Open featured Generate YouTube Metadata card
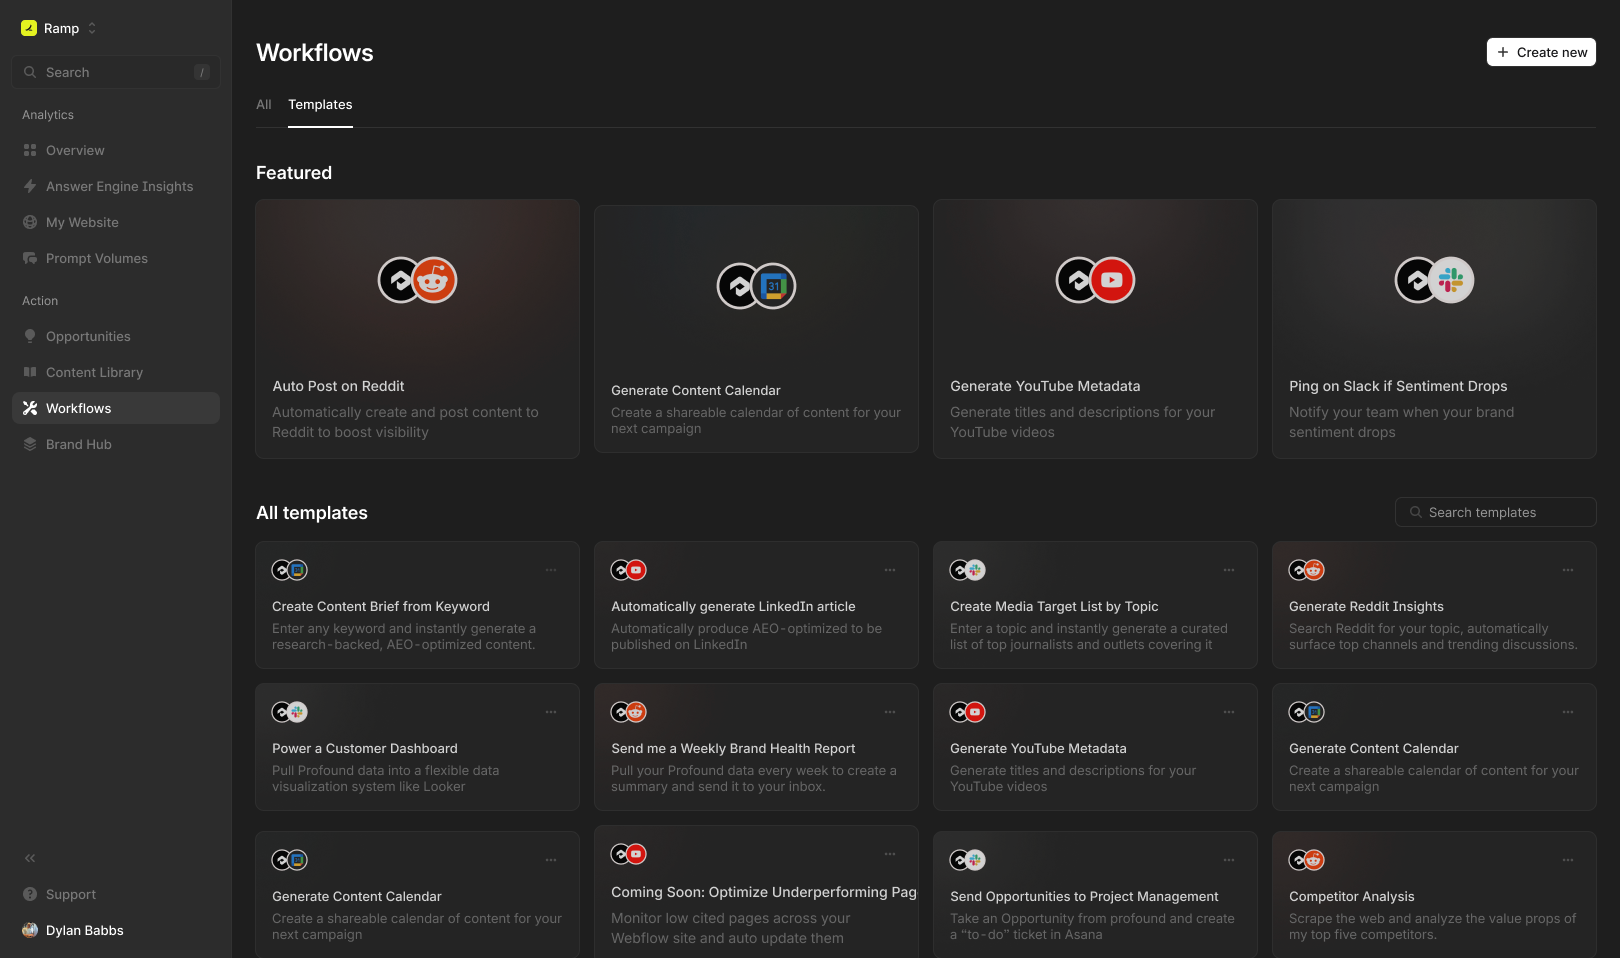Viewport: 1620px width, 958px height. (x=1095, y=329)
